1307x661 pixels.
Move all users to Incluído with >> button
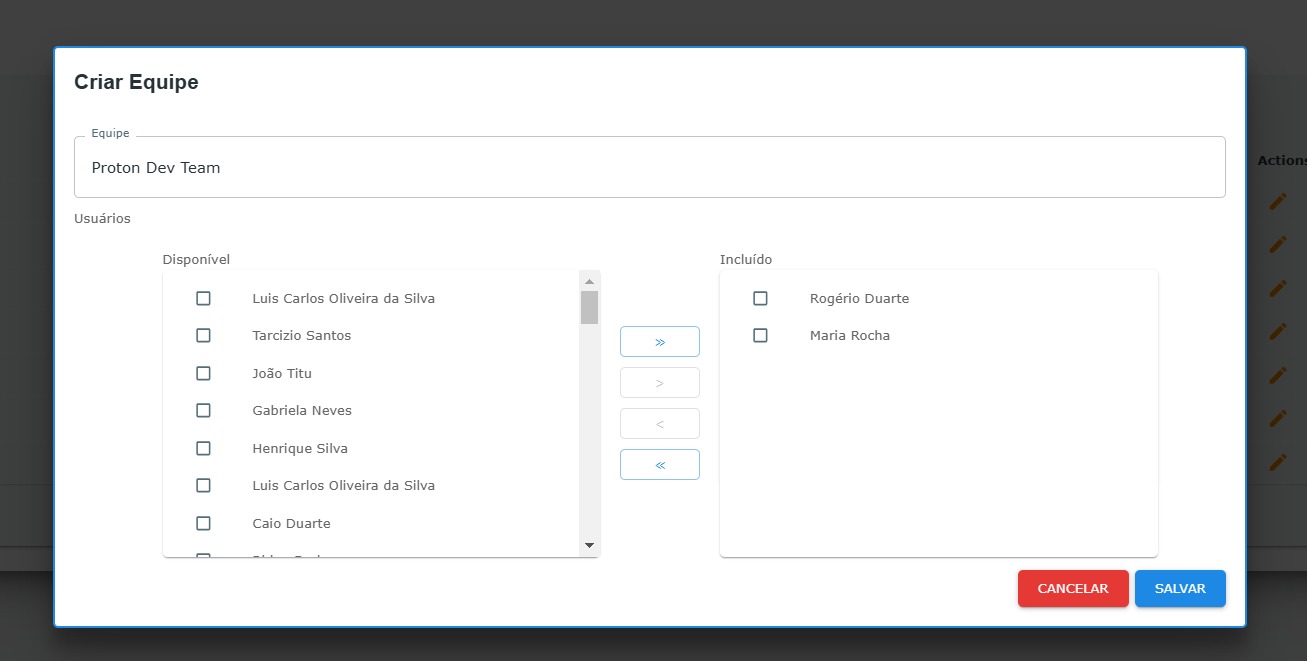pyautogui.click(x=660, y=342)
